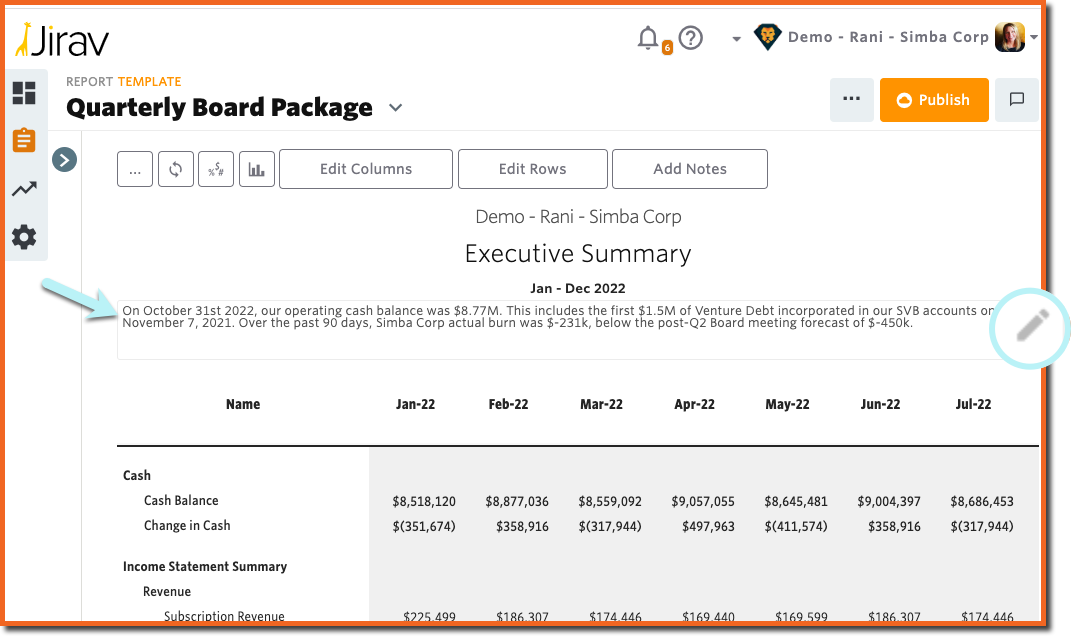This screenshot has height=636, width=1077.
Task: Click the Cash Balance row label
Action: 181,501
